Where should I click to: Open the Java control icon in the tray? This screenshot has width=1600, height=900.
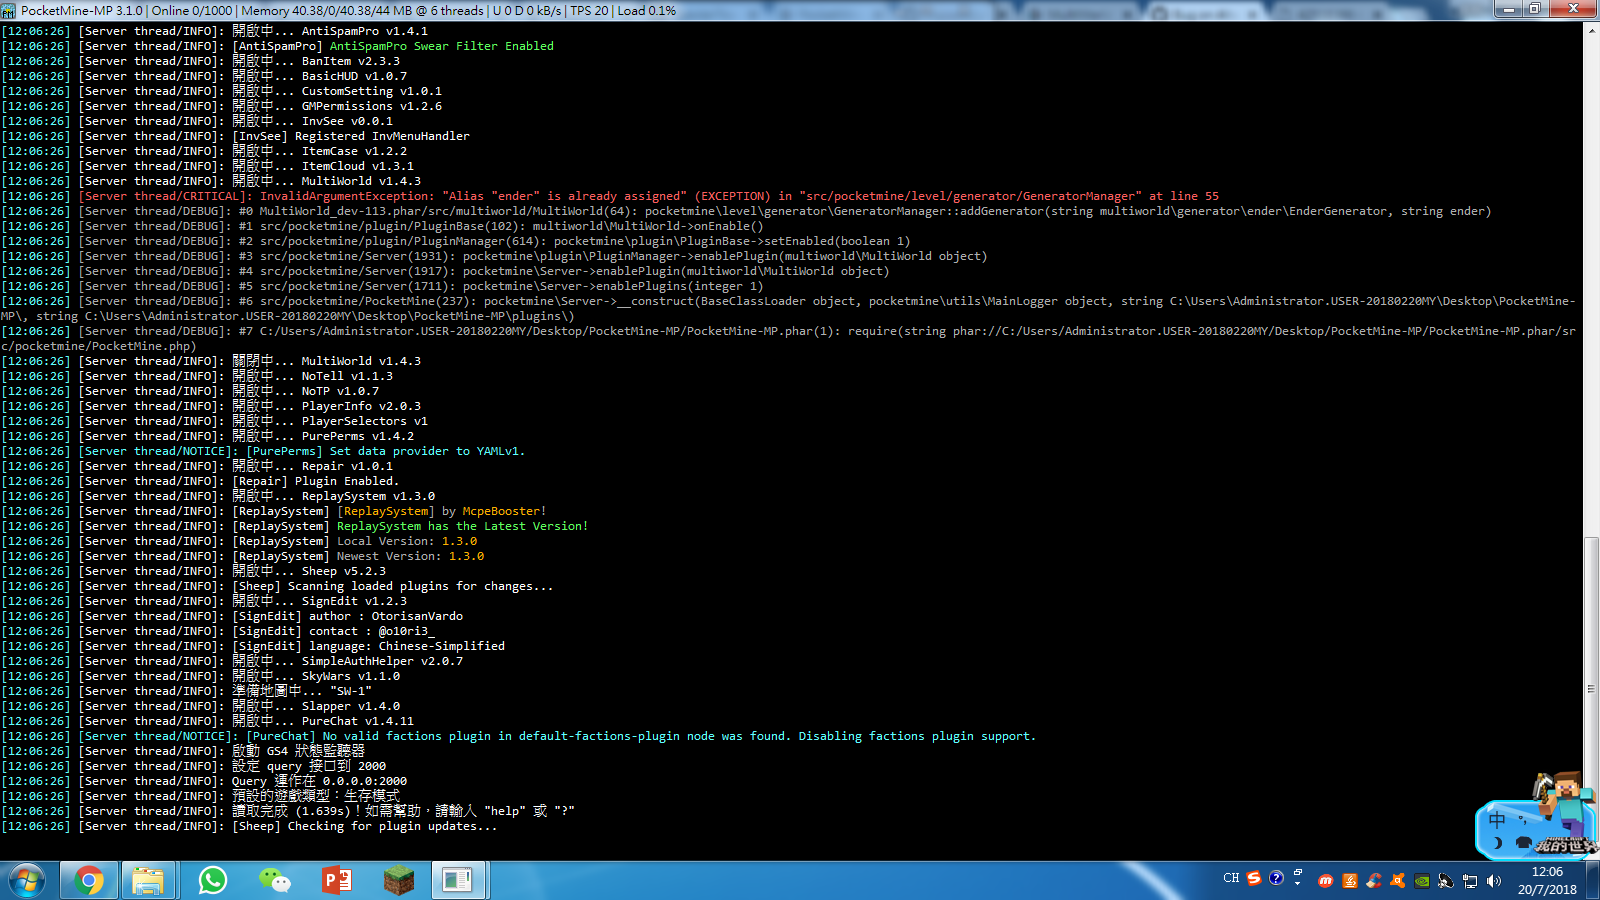click(x=1349, y=881)
